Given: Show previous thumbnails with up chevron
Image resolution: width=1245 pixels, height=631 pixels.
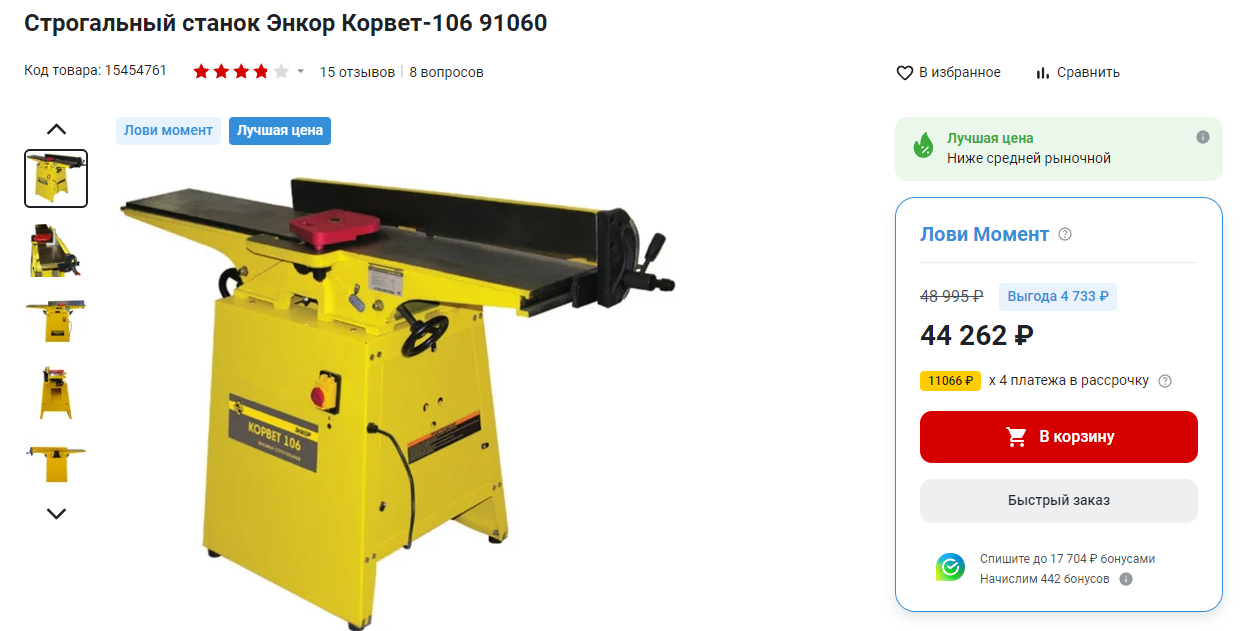Looking at the screenshot, I should click(57, 129).
